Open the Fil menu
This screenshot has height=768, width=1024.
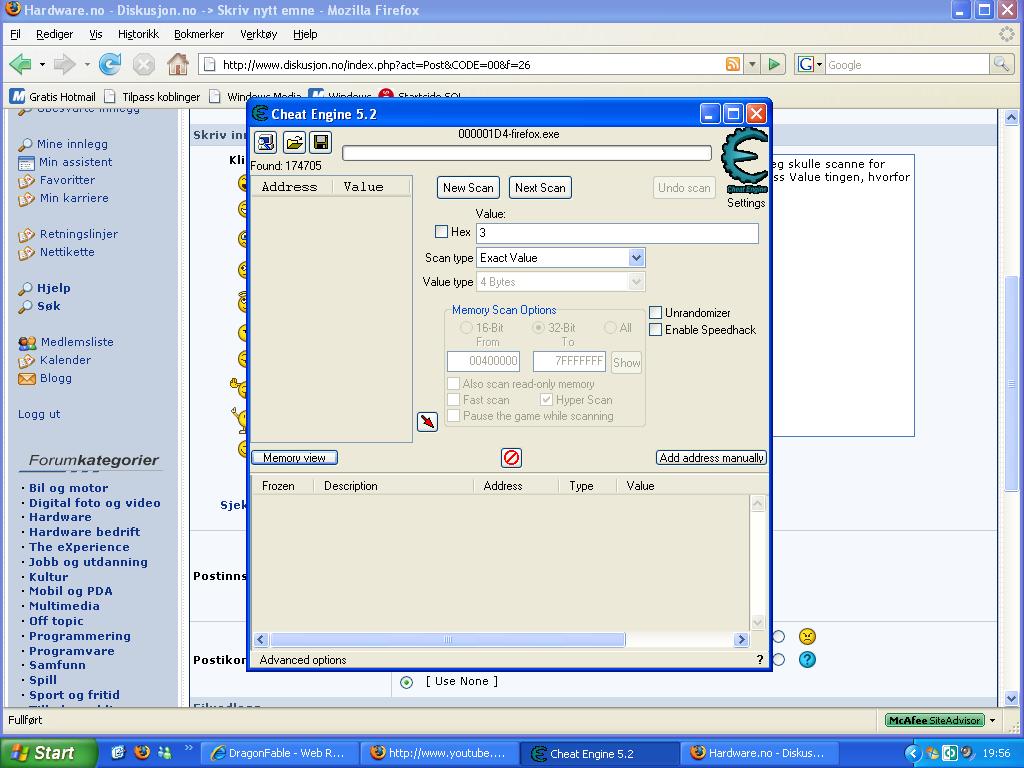point(16,34)
